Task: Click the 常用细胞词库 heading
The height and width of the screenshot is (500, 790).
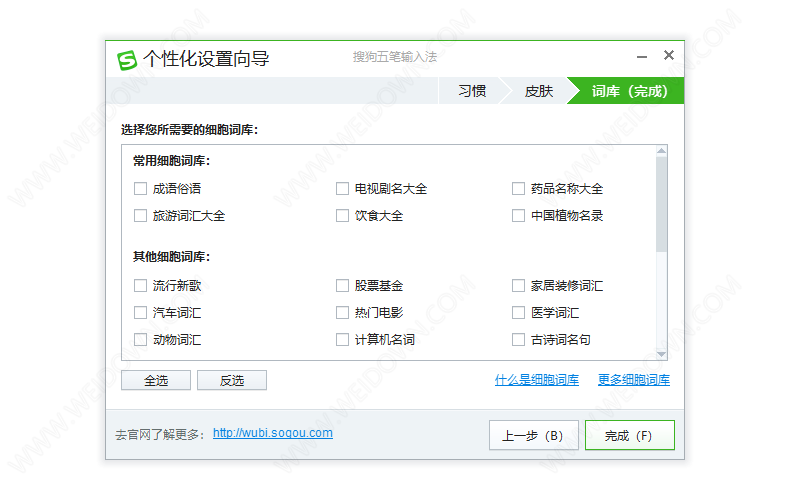Action: click(x=171, y=161)
